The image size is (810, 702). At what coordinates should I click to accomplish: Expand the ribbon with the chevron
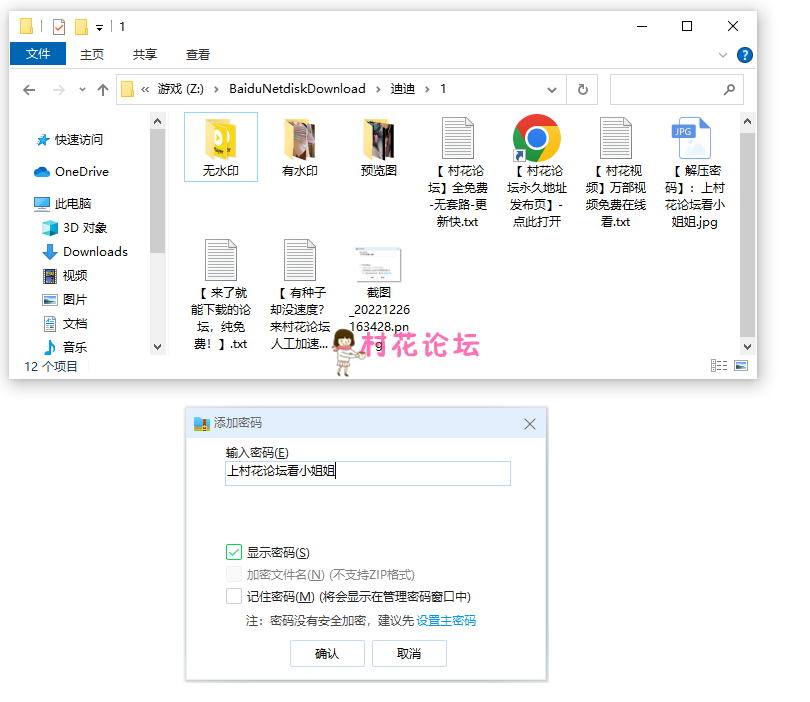tap(723, 55)
